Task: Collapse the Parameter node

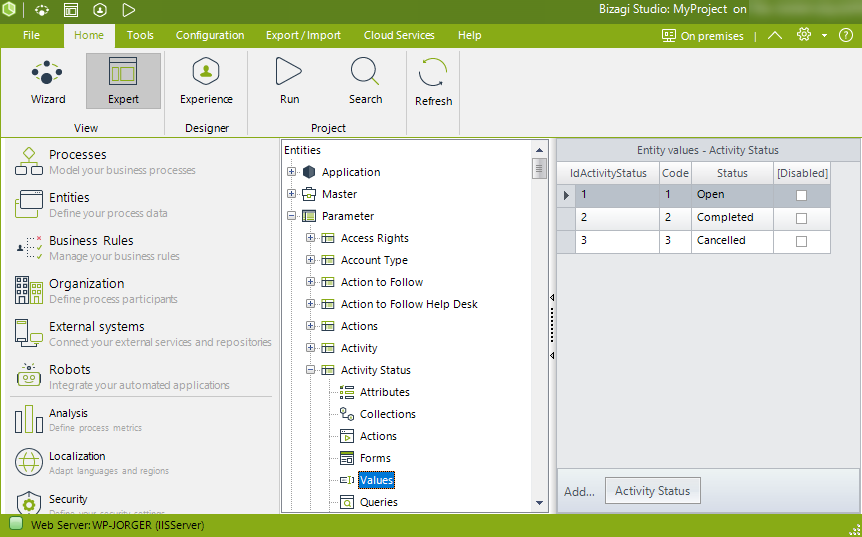Action: pyautogui.click(x=291, y=216)
